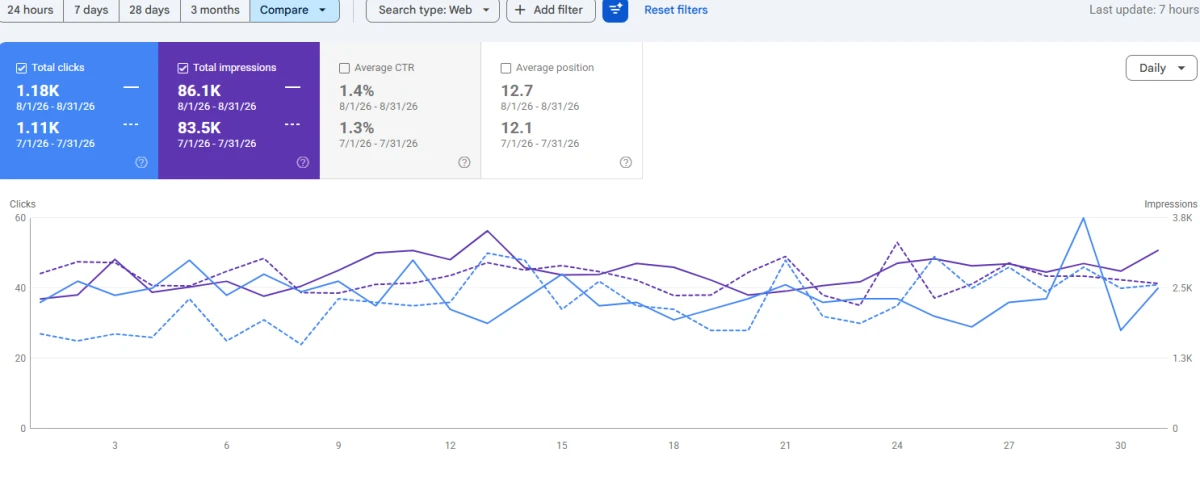The image size is (1200, 478).
Task: Click the Add filter button
Action: pyautogui.click(x=551, y=10)
